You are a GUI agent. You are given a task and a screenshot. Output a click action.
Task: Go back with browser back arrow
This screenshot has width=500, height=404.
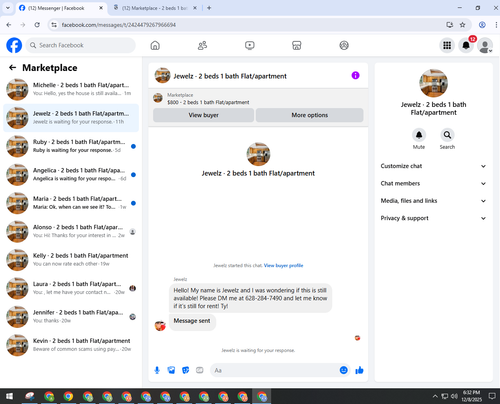click(x=9, y=25)
